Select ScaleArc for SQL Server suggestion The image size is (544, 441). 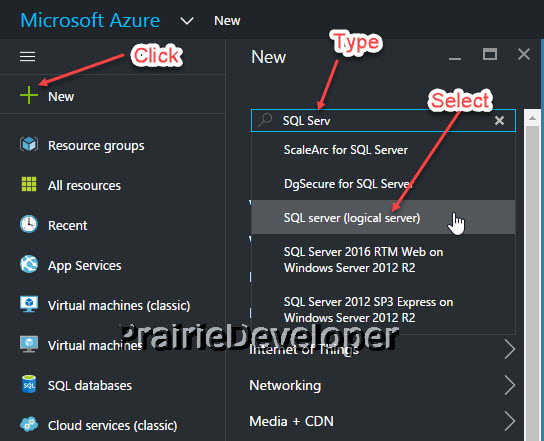383,150
